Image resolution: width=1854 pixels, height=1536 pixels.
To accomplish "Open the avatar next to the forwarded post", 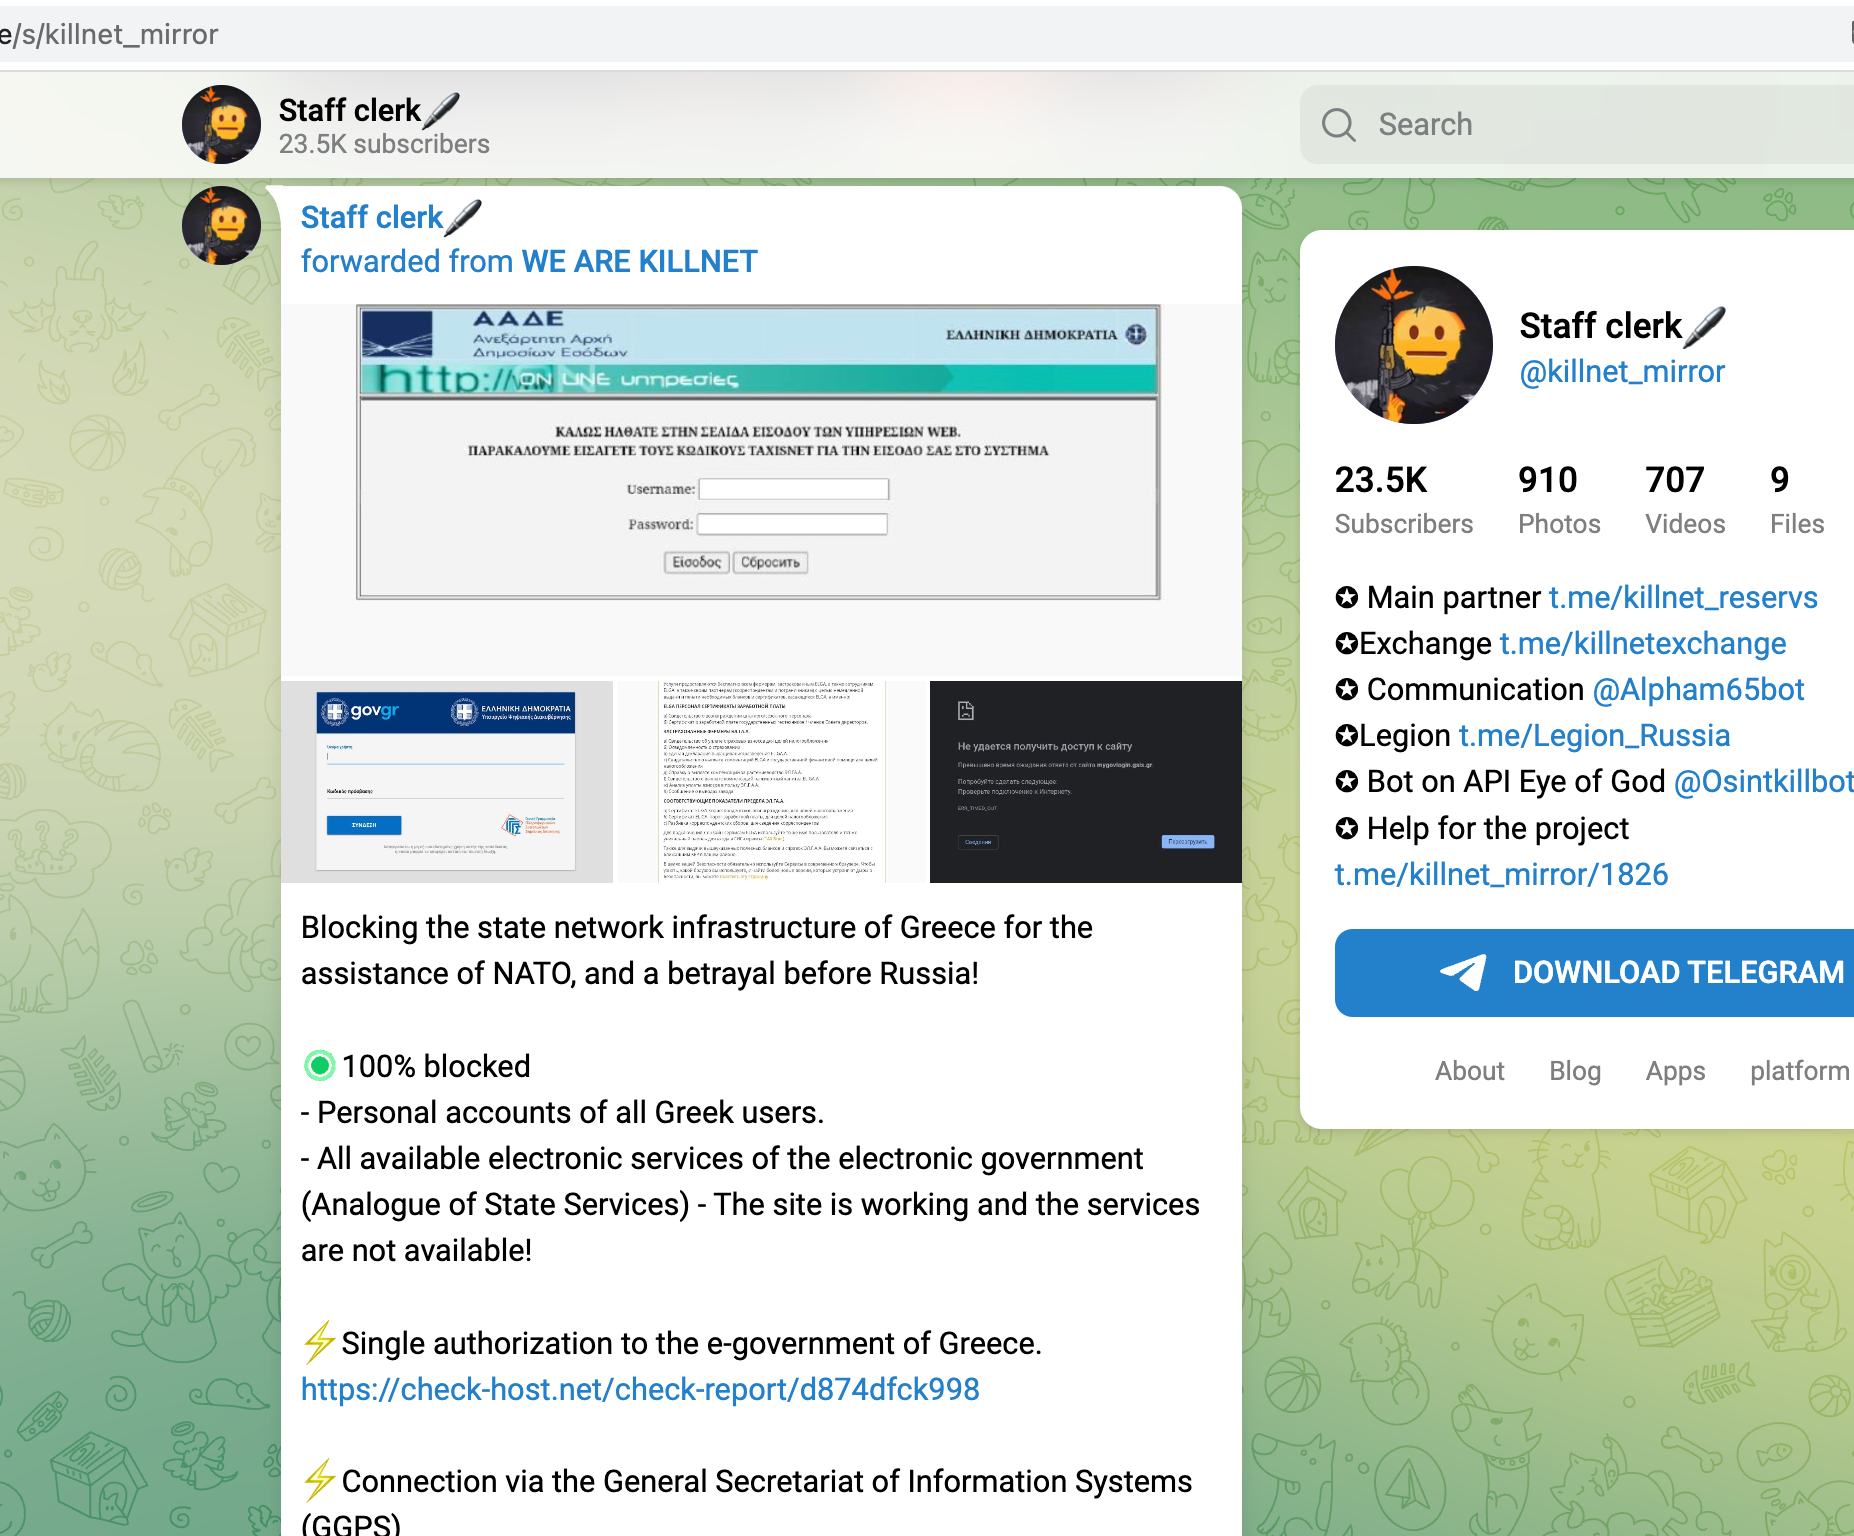I will [x=221, y=225].
